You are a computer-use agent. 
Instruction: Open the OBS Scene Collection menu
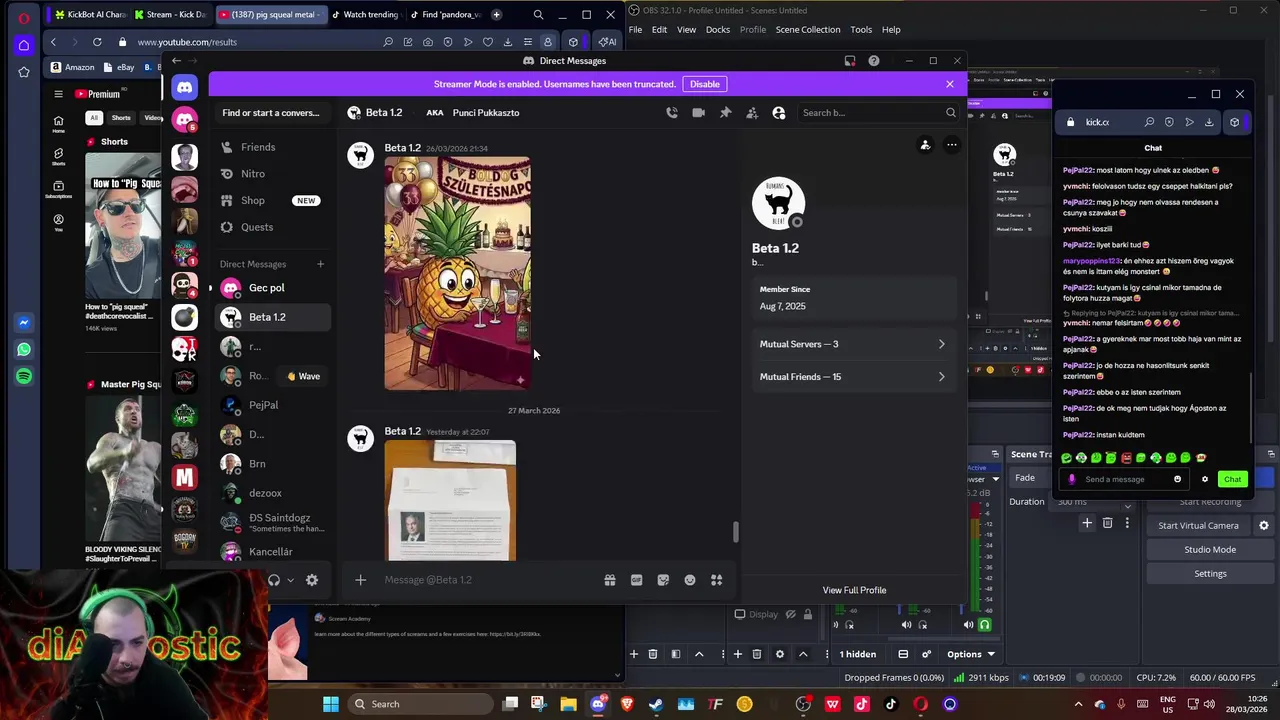[808, 30]
